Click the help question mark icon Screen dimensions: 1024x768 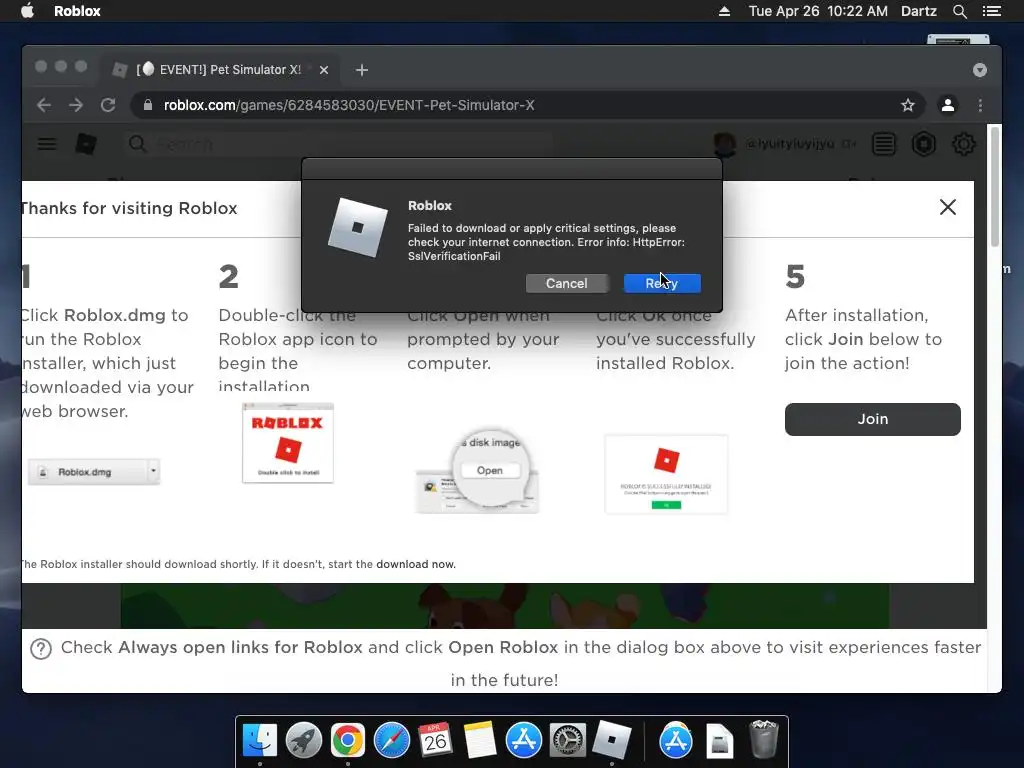pos(40,648)
